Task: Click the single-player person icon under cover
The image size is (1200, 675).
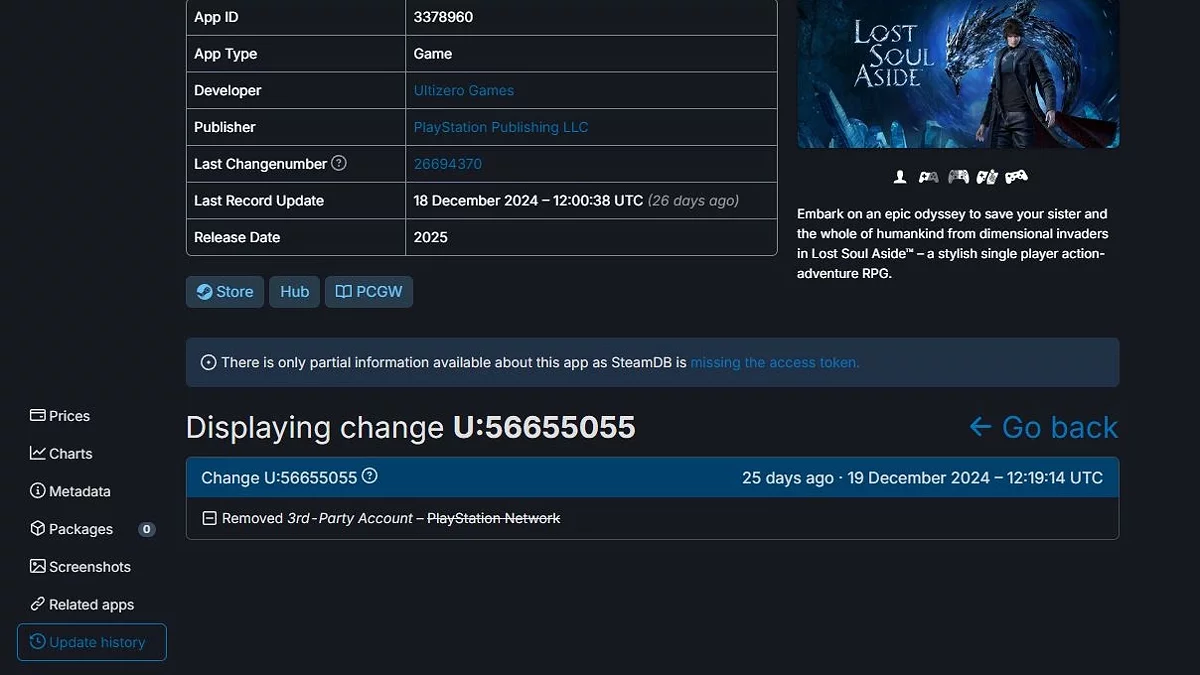Action: coord(900,177)
